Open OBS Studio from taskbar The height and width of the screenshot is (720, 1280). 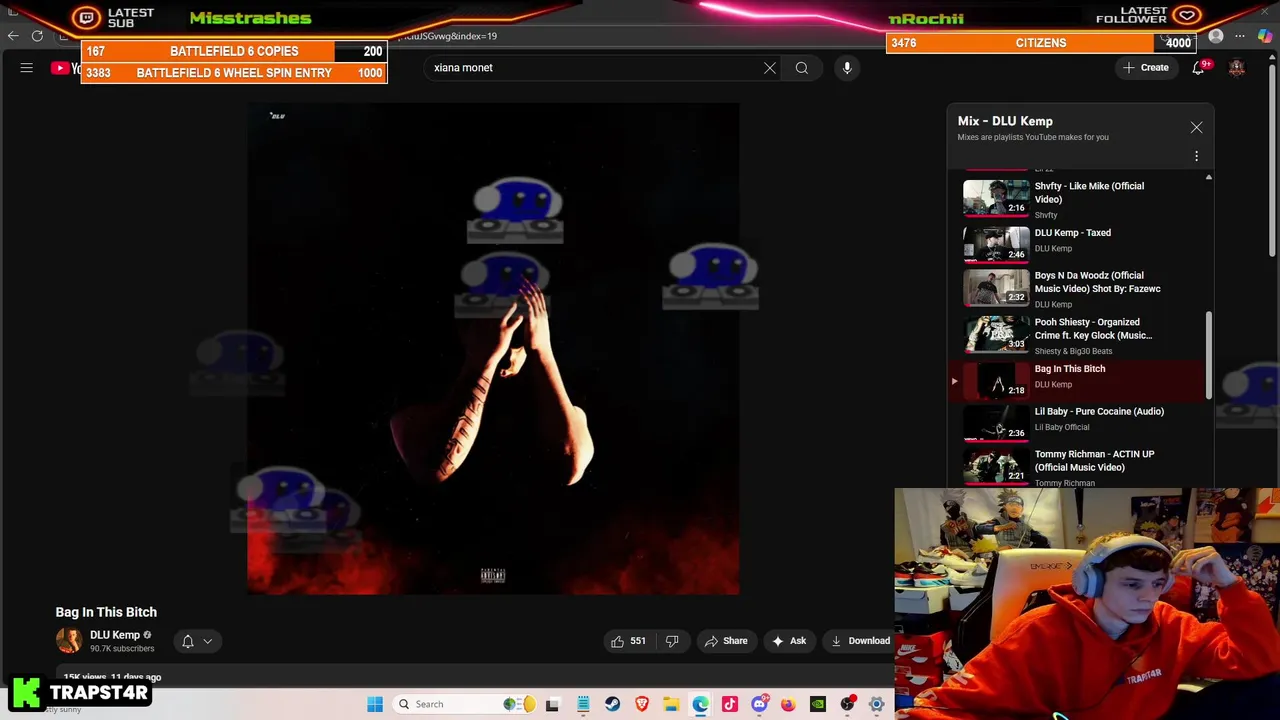coord(847,704)
